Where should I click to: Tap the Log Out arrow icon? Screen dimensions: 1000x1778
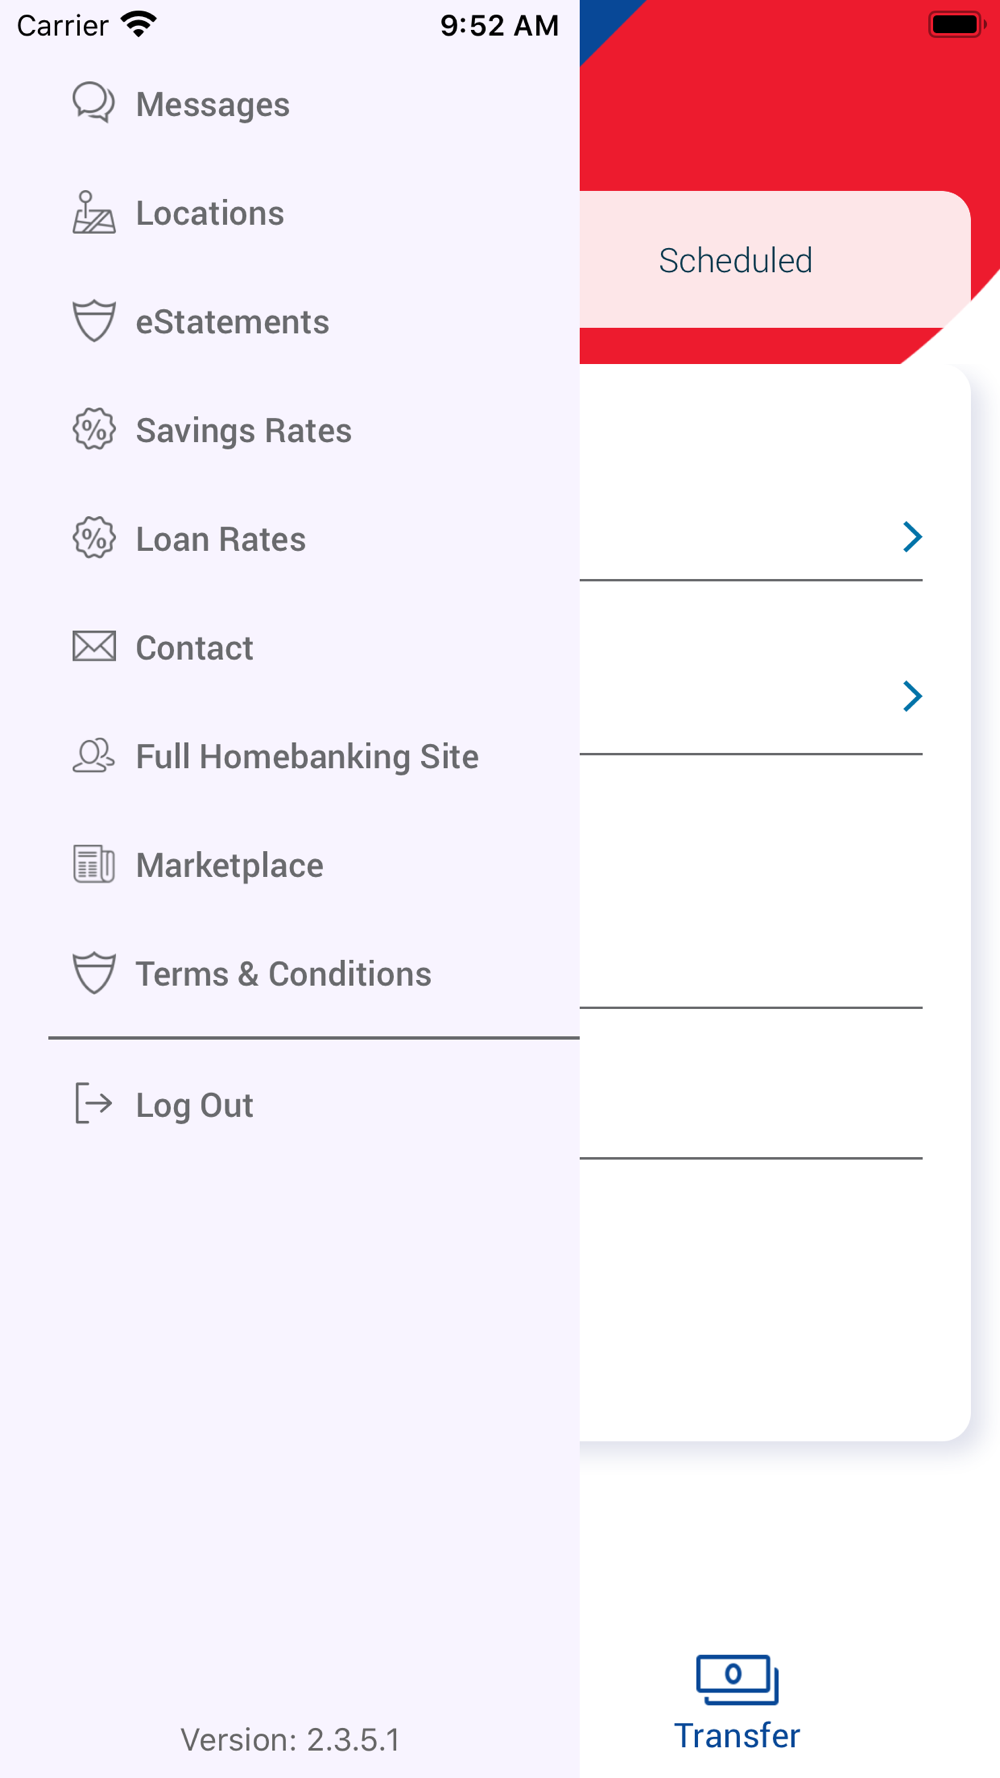94,1104
